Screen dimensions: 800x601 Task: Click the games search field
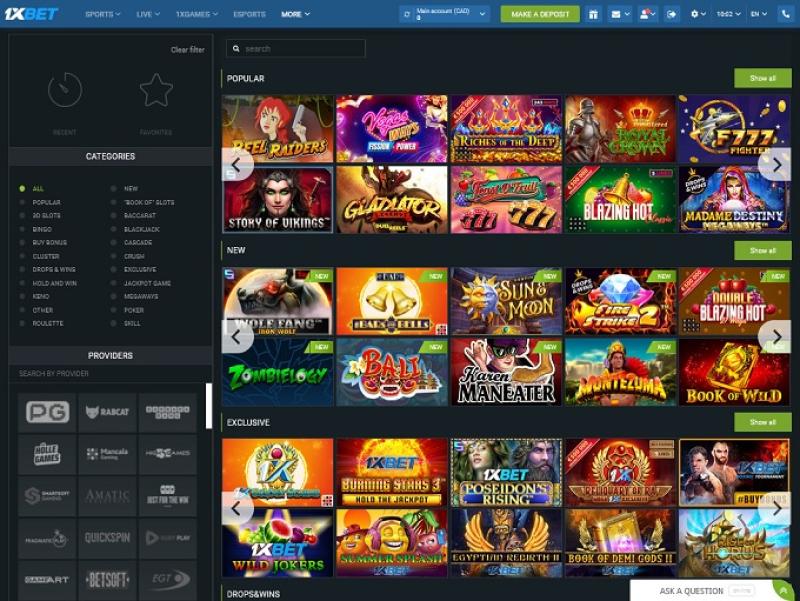pos(295,48)
